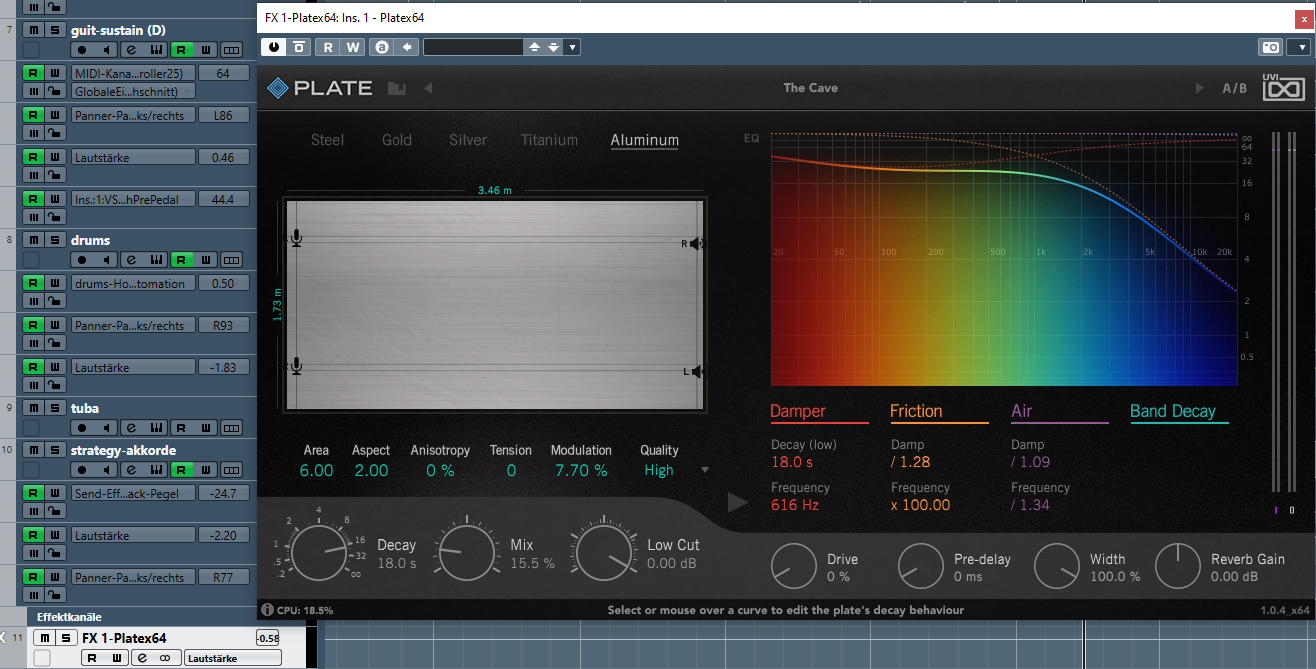Click the Area value 6.00

[x=317, y=470]
